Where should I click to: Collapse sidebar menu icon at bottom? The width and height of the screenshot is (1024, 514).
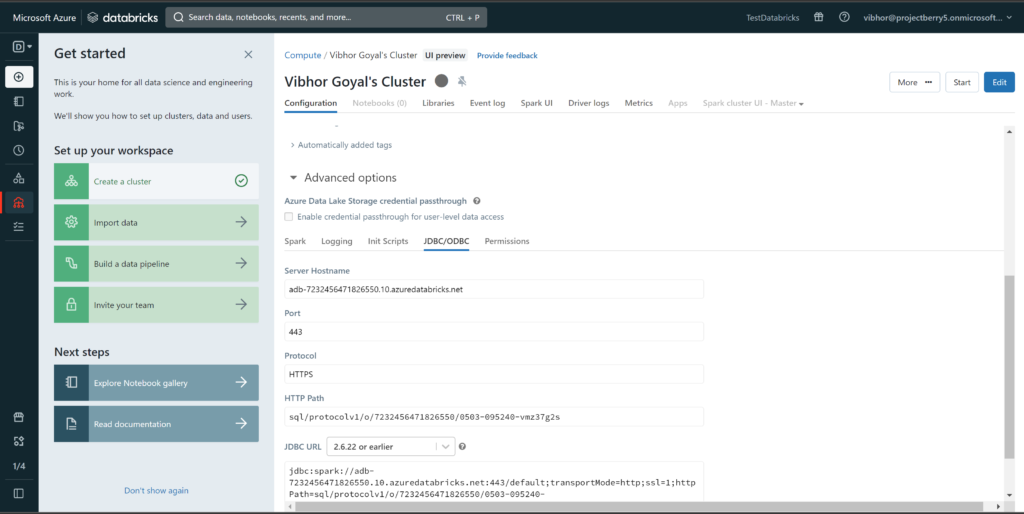19,494
